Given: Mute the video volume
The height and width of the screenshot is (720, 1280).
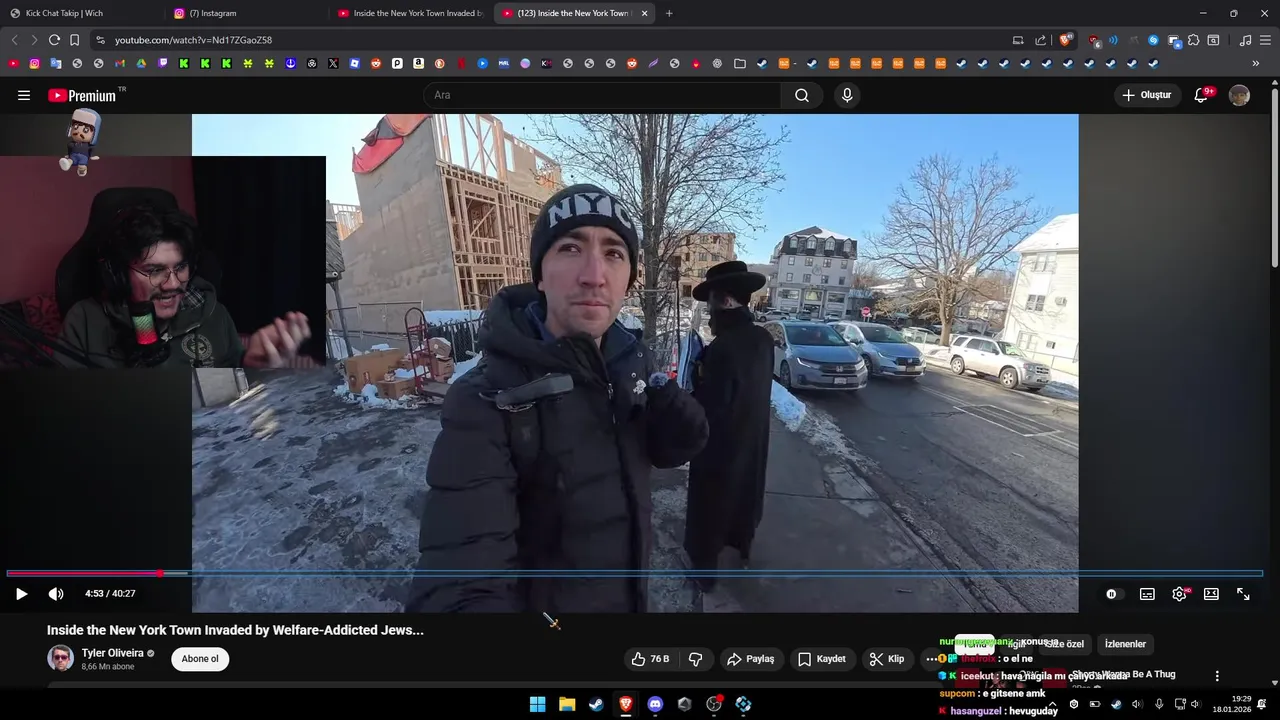Looking at the screenshot, I should click(56, 594).
